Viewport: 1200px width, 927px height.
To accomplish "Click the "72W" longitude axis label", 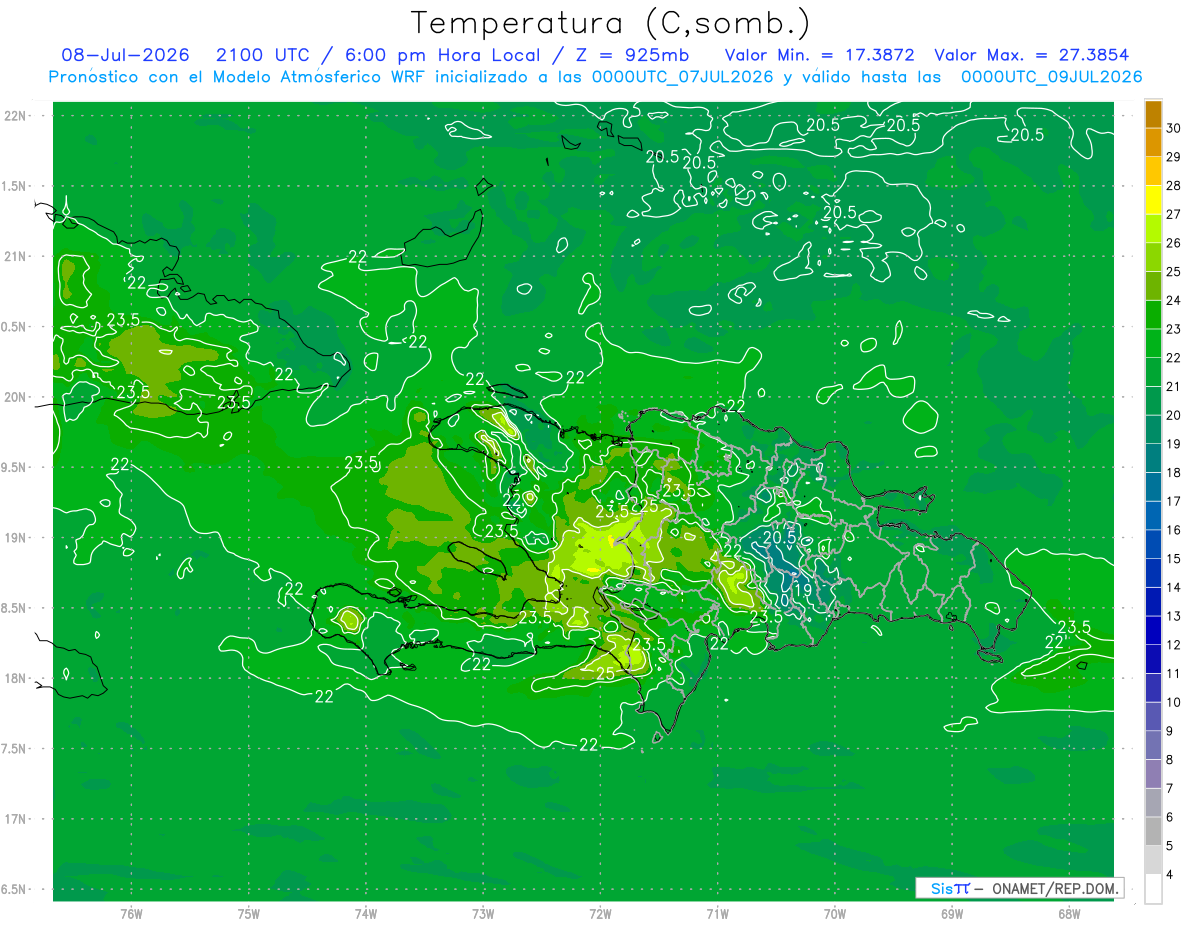I will pos(600,914).
